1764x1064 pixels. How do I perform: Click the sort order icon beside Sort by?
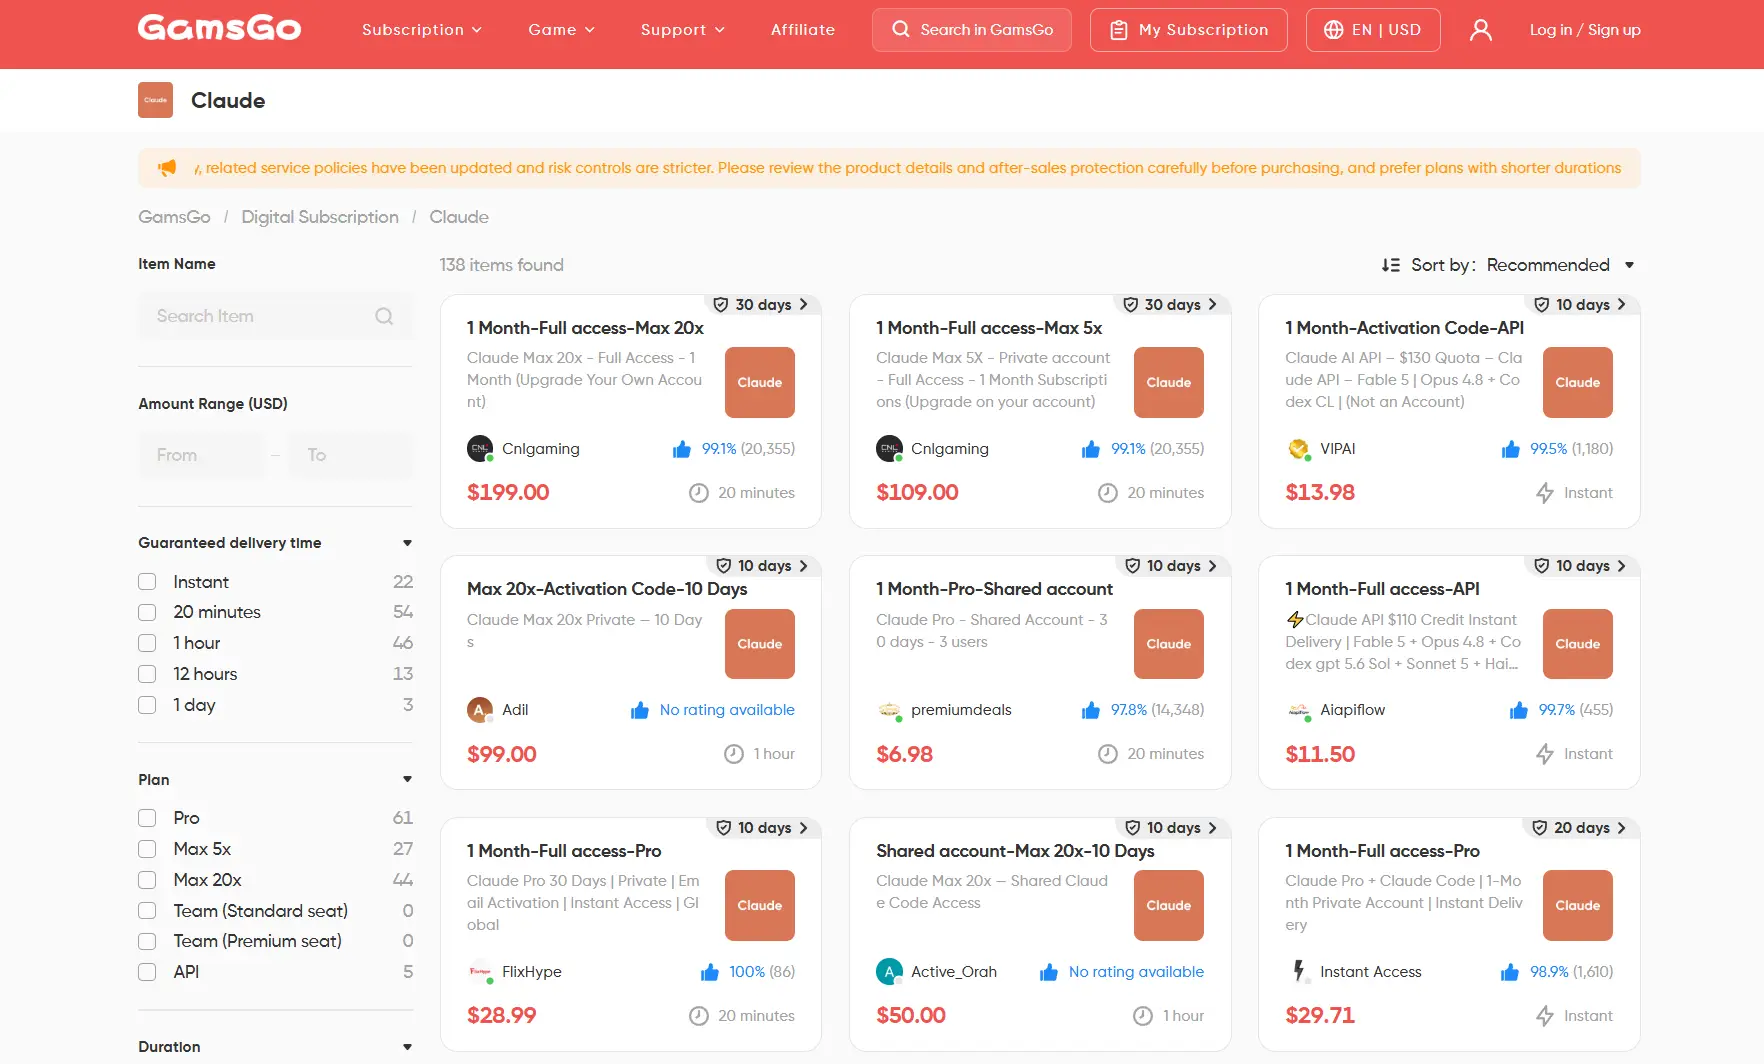click(1391, 265)
